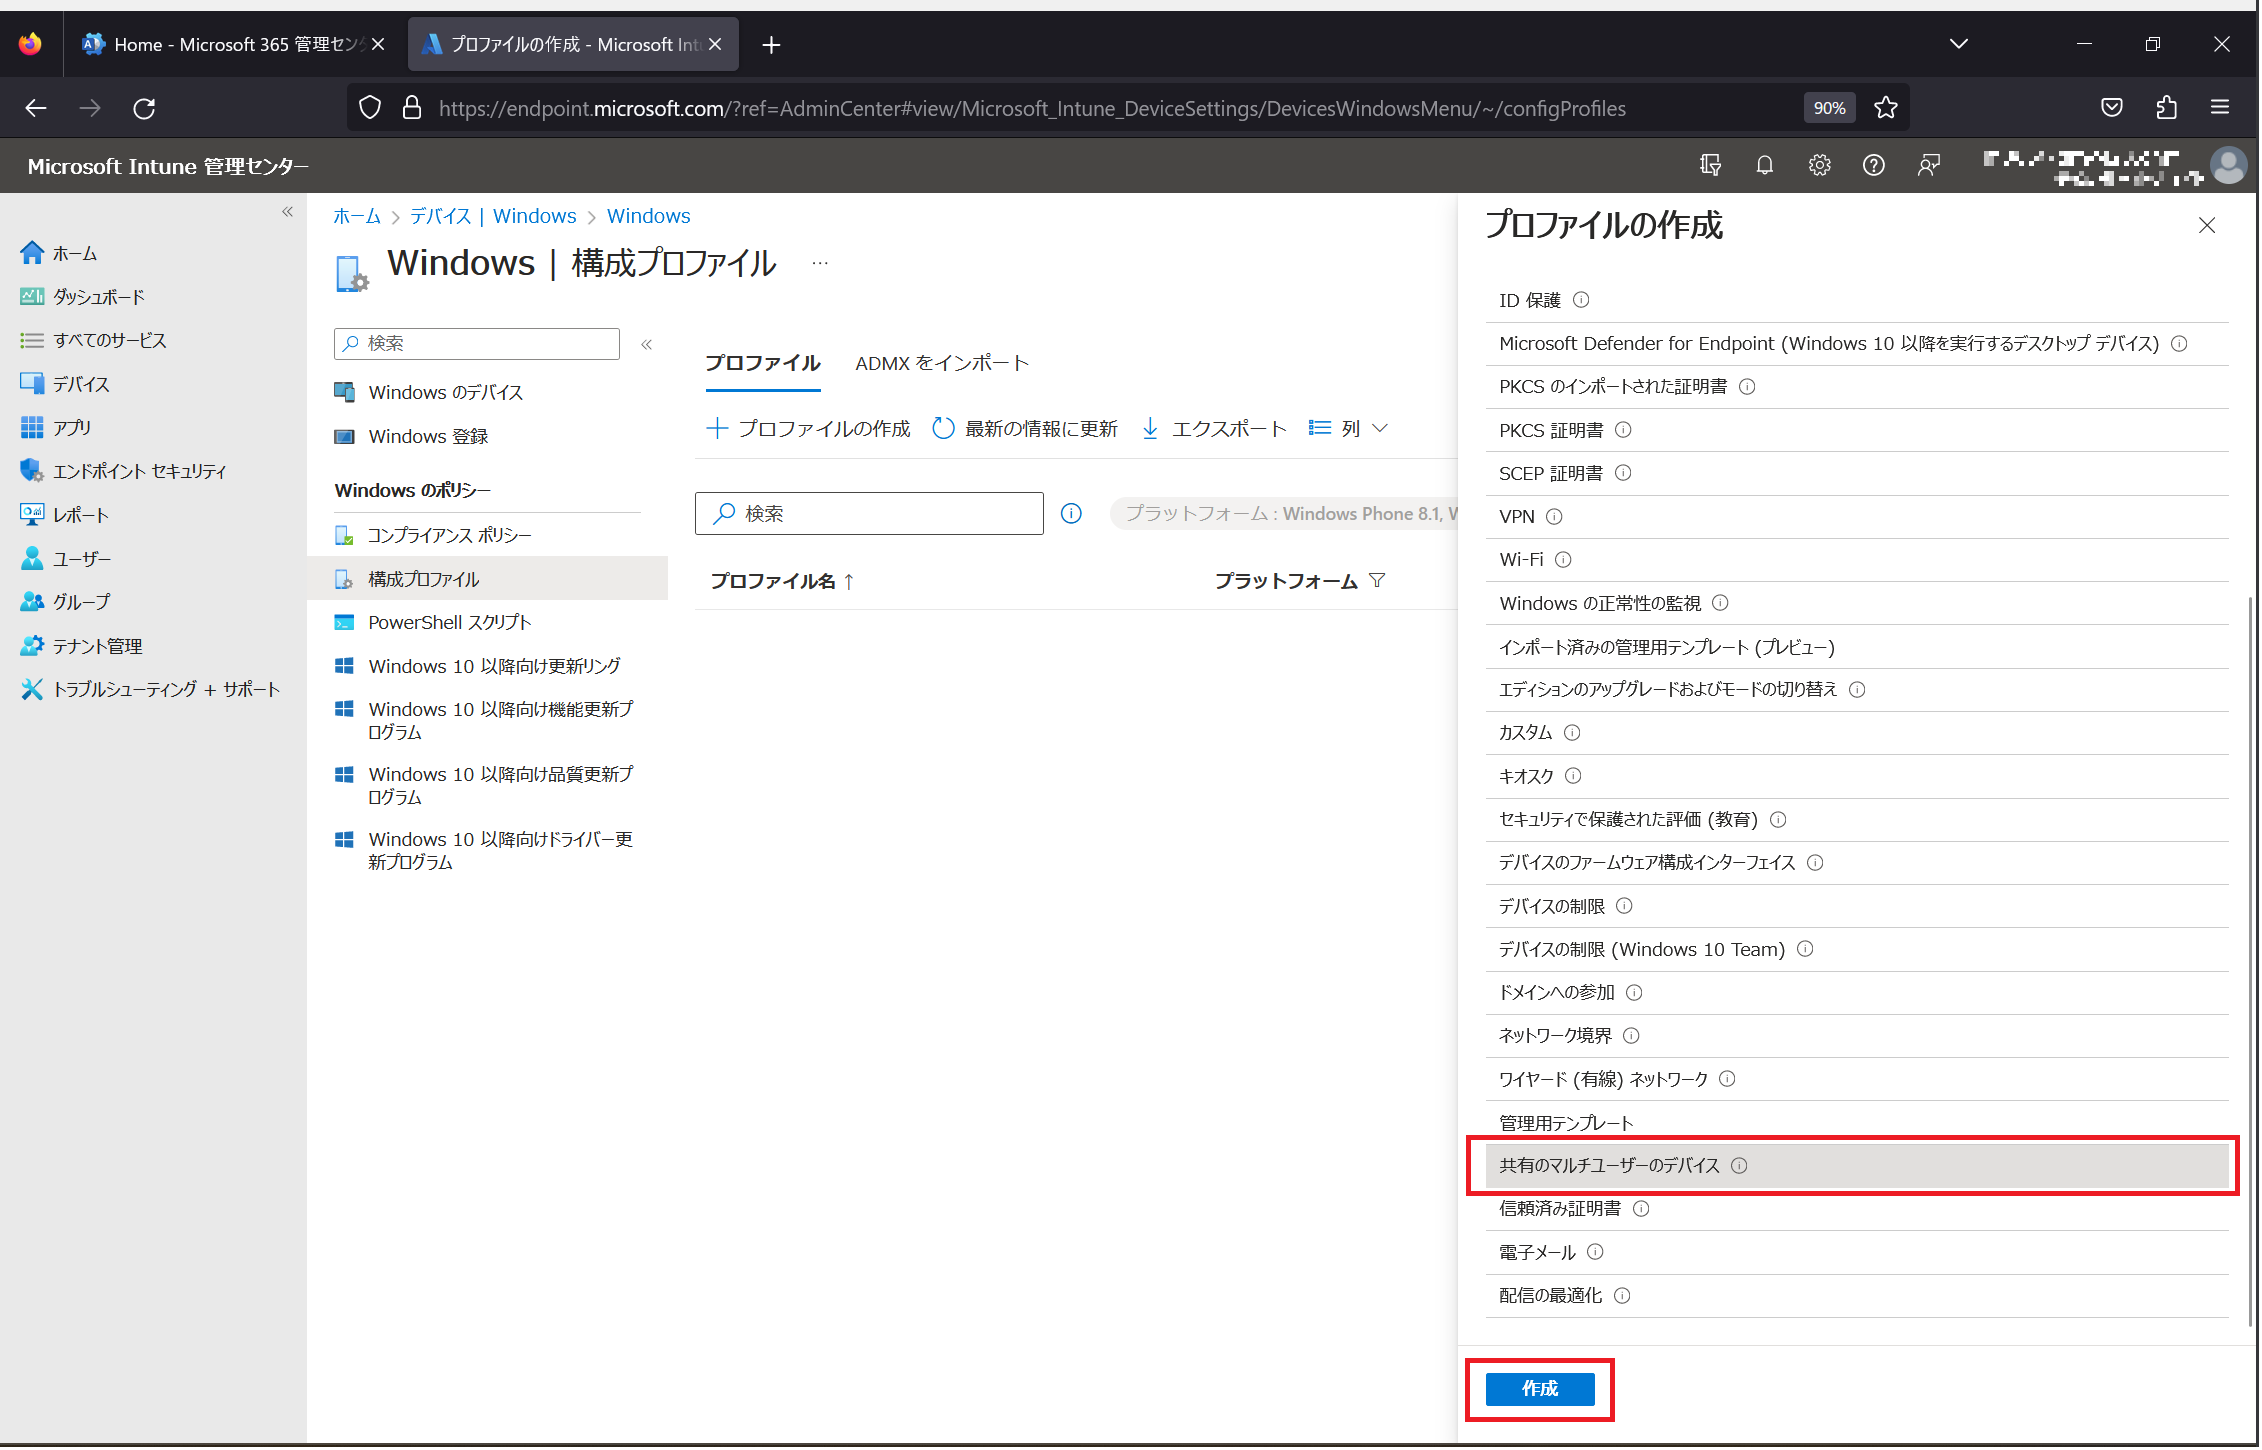
Task: Close the Home - Microsoft 365 tab
Action: coord(378,45)
